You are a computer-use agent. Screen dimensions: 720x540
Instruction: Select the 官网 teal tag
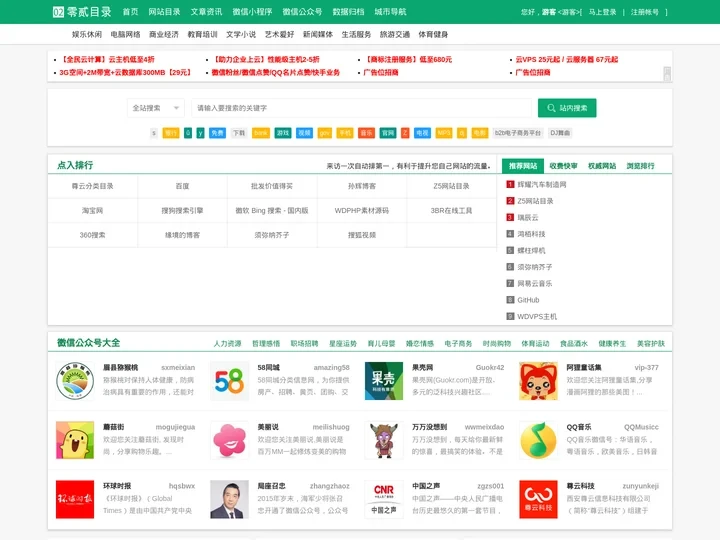(x=388, y=133)
